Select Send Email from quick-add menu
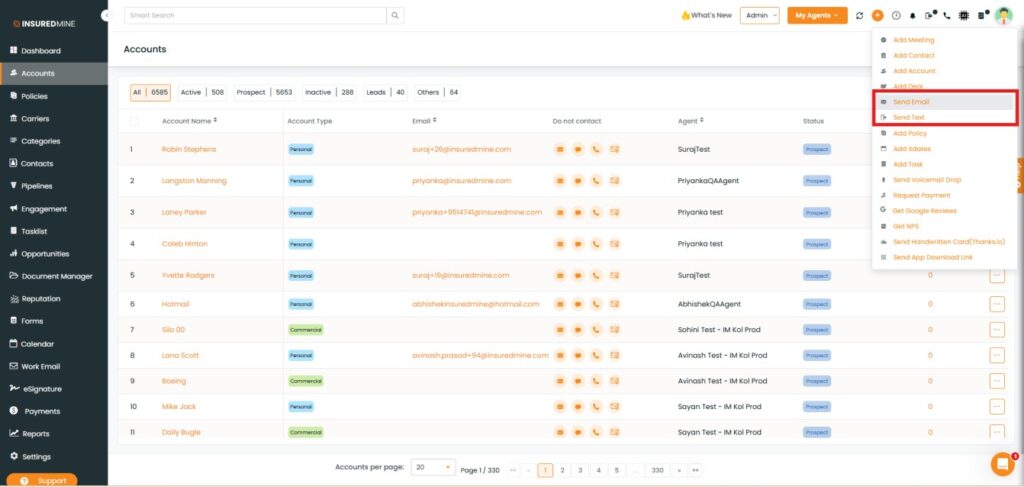Image resolution: width=1024 pixels, height=487 pixels. click(910, 102)
